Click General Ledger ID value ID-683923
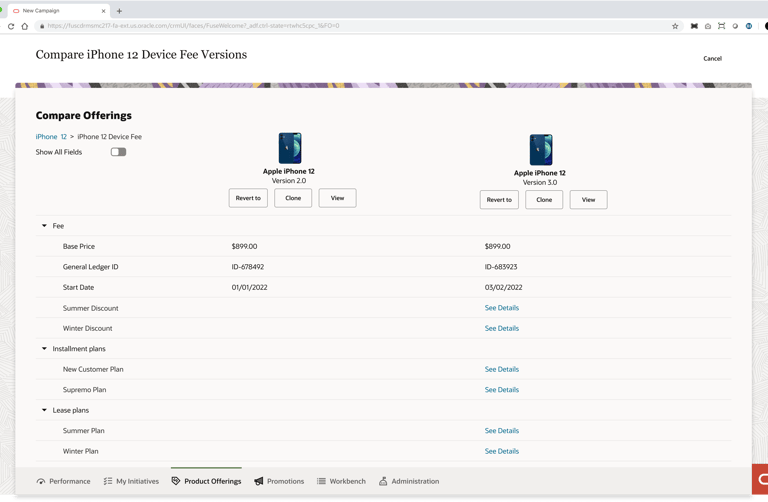Image resolution: width=768 pixels, height=502 pixels. pos(501,267)
